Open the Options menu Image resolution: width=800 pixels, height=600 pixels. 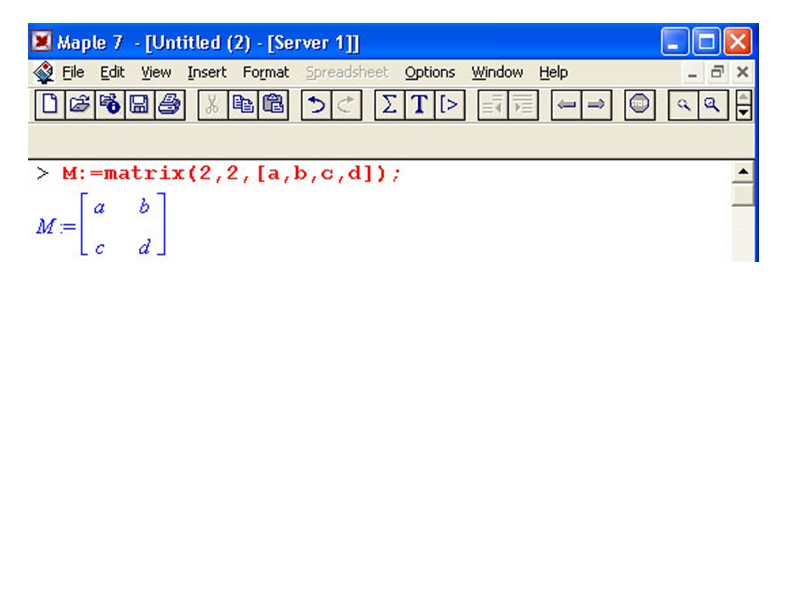point(430,72)
